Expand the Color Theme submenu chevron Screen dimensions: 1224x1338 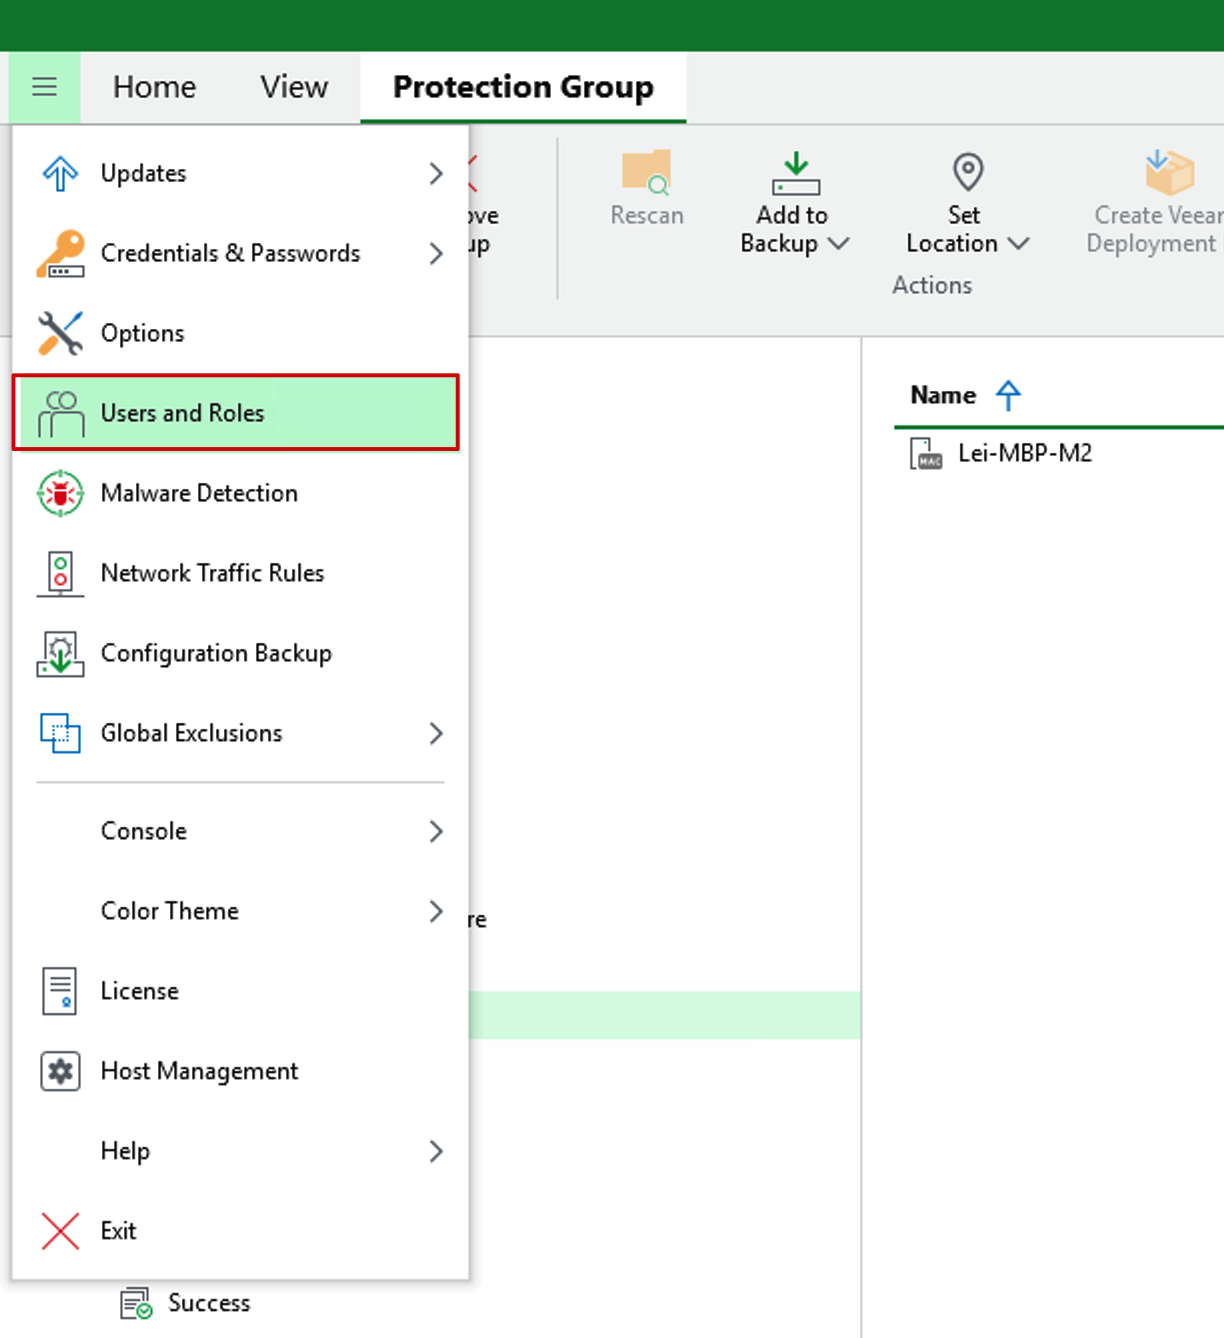(436, 911)
